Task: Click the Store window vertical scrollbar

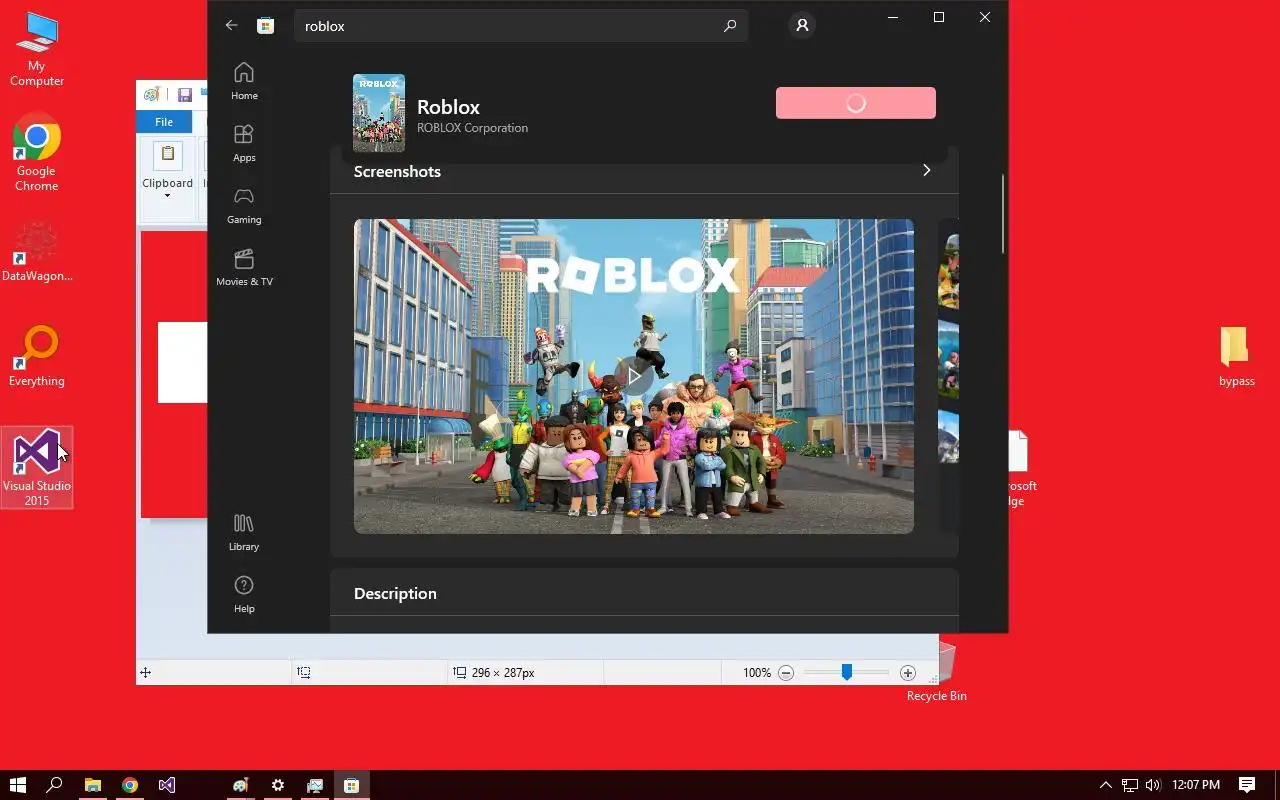Action: tap(1003, 212)
